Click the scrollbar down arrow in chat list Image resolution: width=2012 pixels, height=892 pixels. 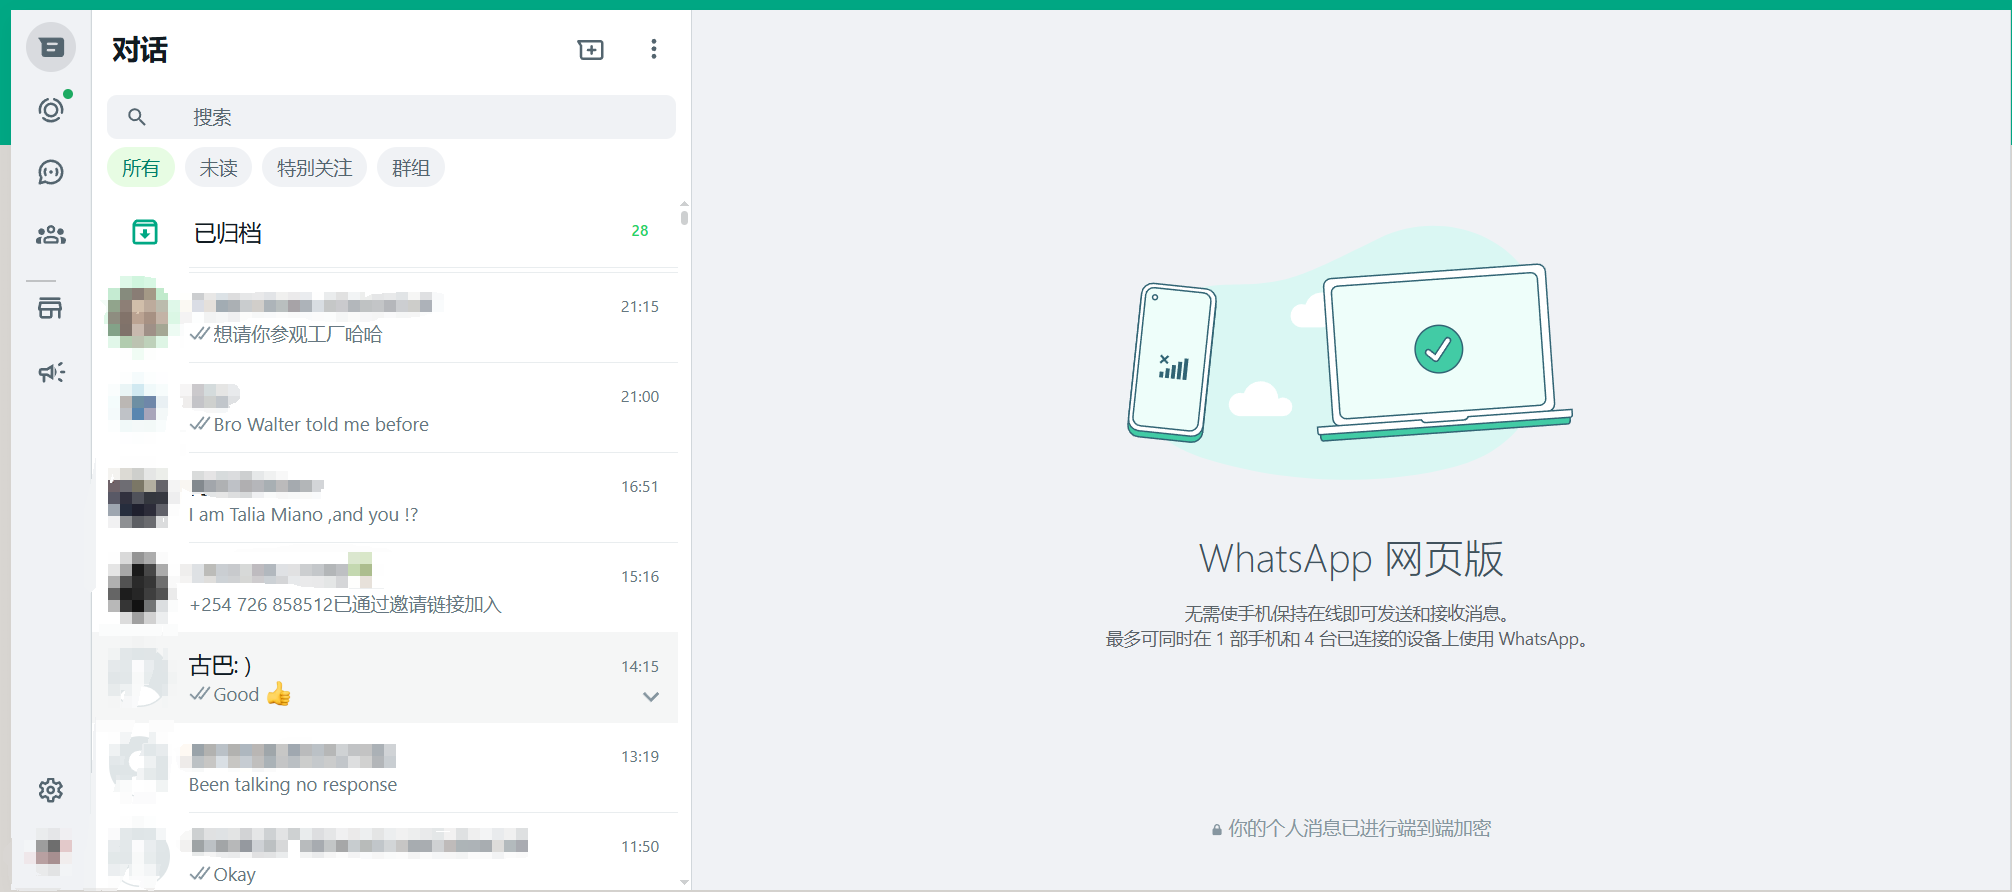point(684,882)
